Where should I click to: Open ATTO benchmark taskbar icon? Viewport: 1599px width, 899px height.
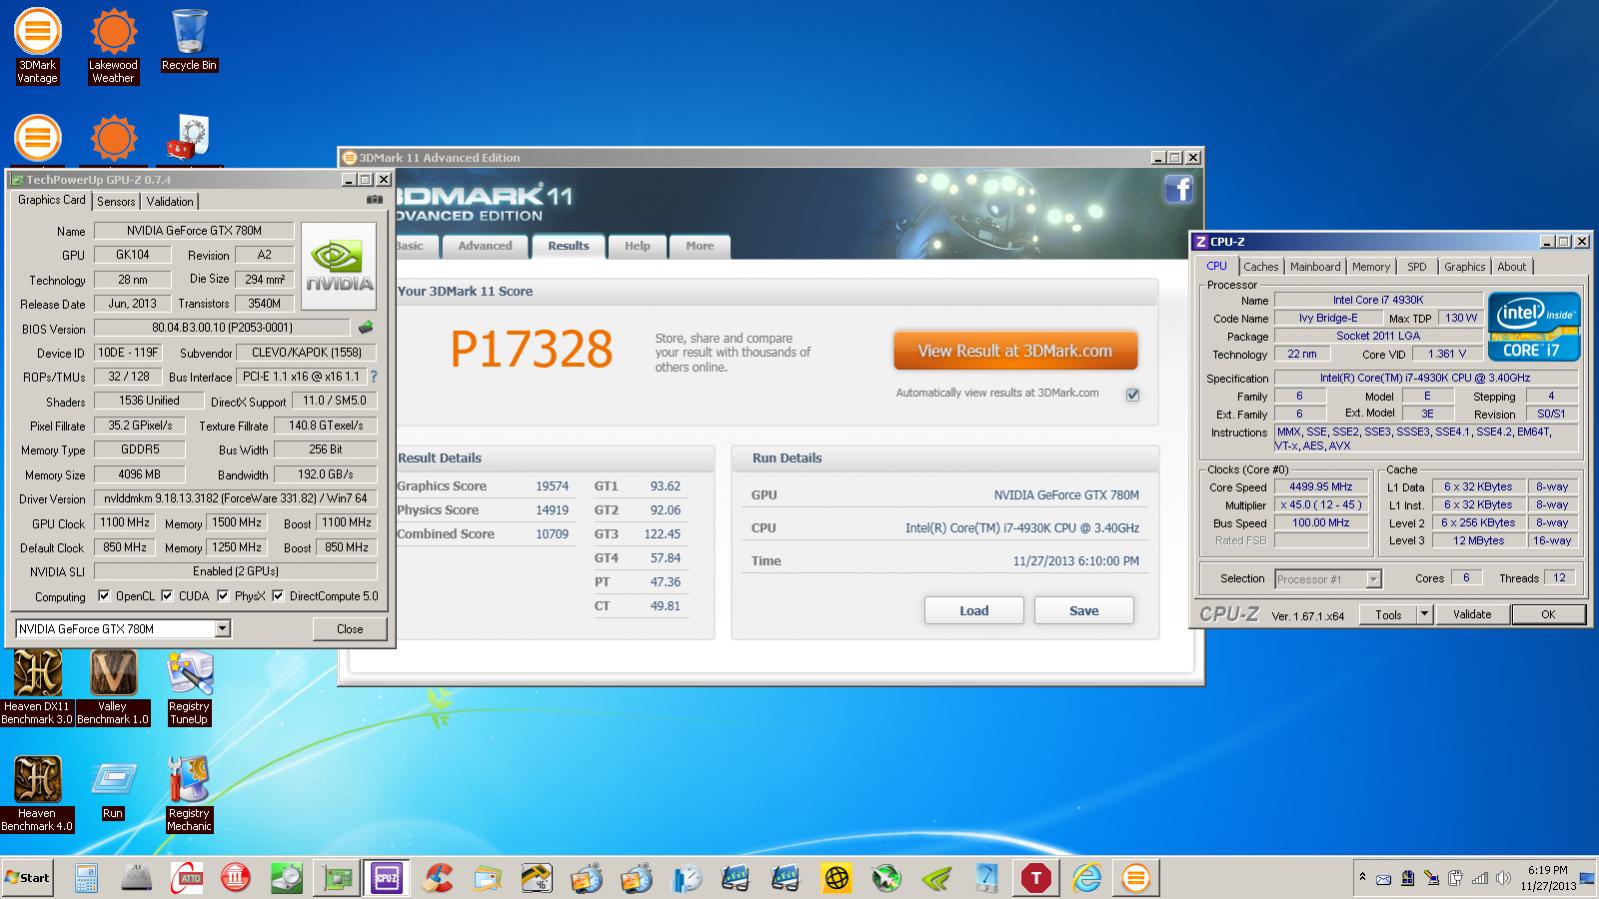tap(186, 878)
